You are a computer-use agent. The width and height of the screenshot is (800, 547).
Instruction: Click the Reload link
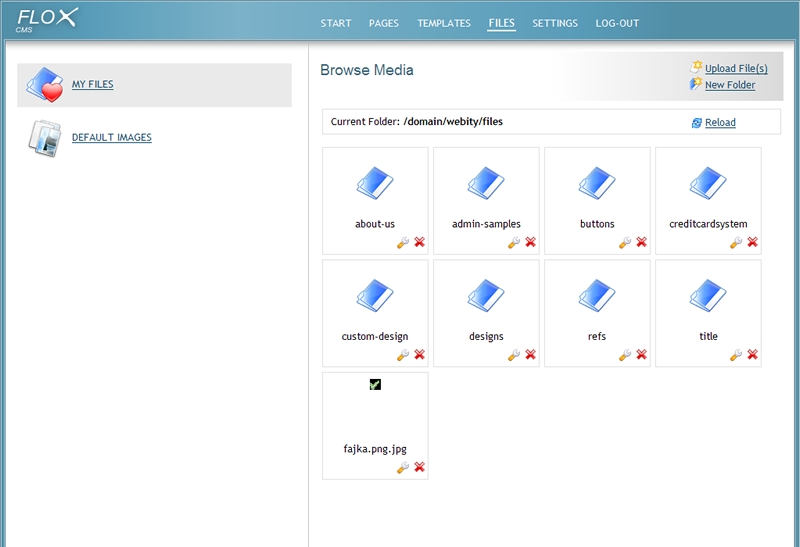[720, 122]
